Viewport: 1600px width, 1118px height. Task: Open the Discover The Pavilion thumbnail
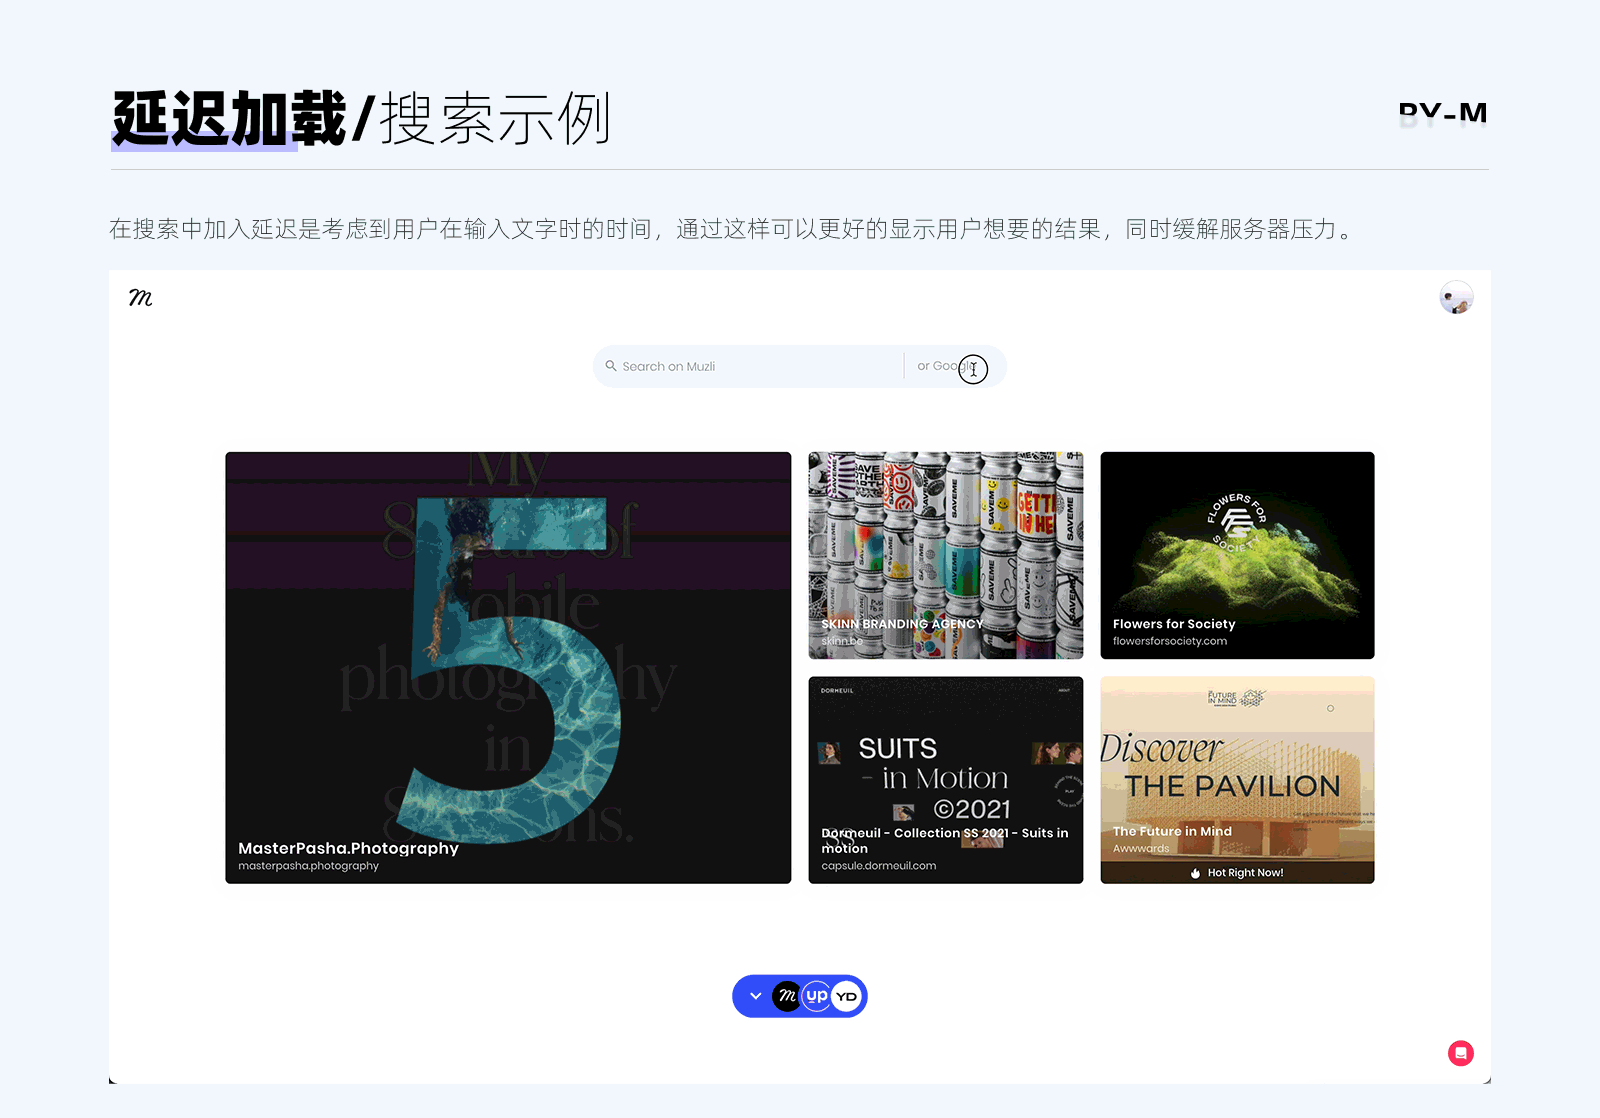coord(1238,780)
